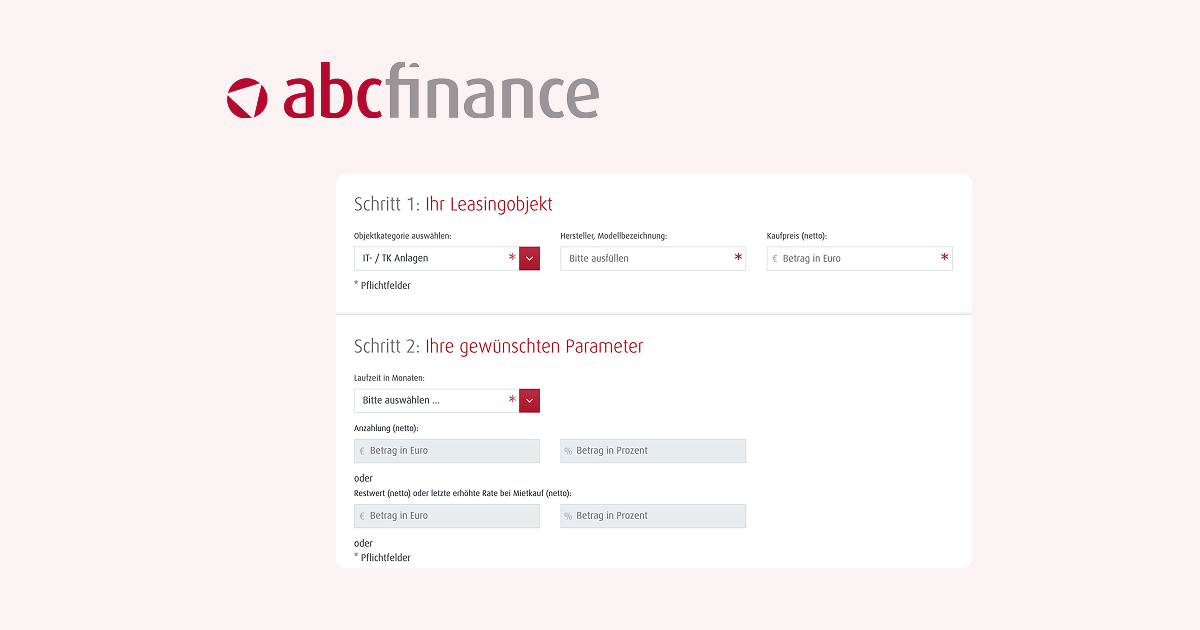
Task: Click the oder label between Anzahlung and Restwert
Action: 363,478
